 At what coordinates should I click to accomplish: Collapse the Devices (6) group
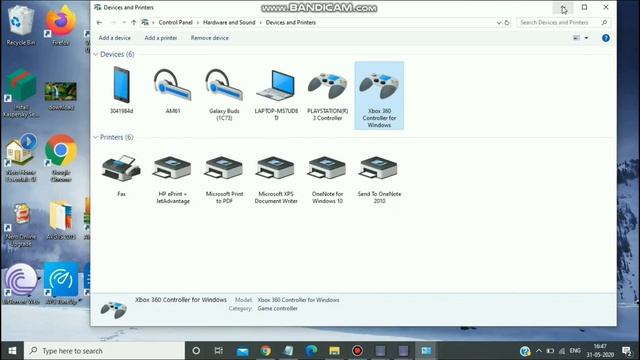[96, 54]
